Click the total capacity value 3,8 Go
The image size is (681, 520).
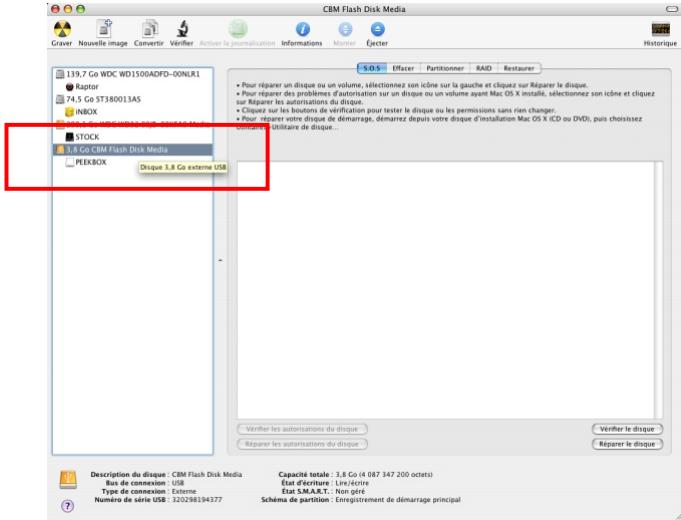[384, 474]
